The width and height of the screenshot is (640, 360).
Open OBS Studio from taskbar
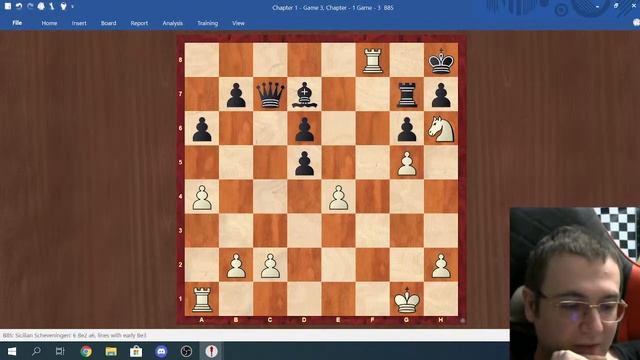coord(186,351)
